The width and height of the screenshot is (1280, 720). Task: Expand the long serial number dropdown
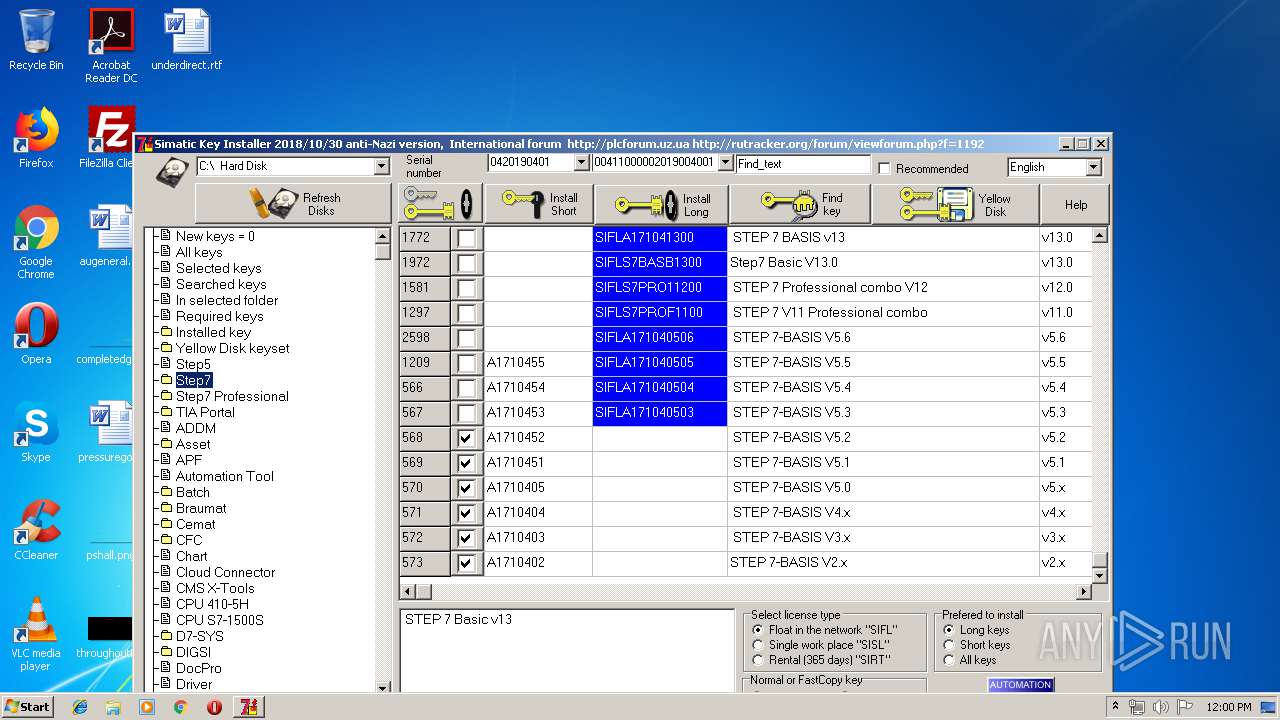[x=725, y=162]
